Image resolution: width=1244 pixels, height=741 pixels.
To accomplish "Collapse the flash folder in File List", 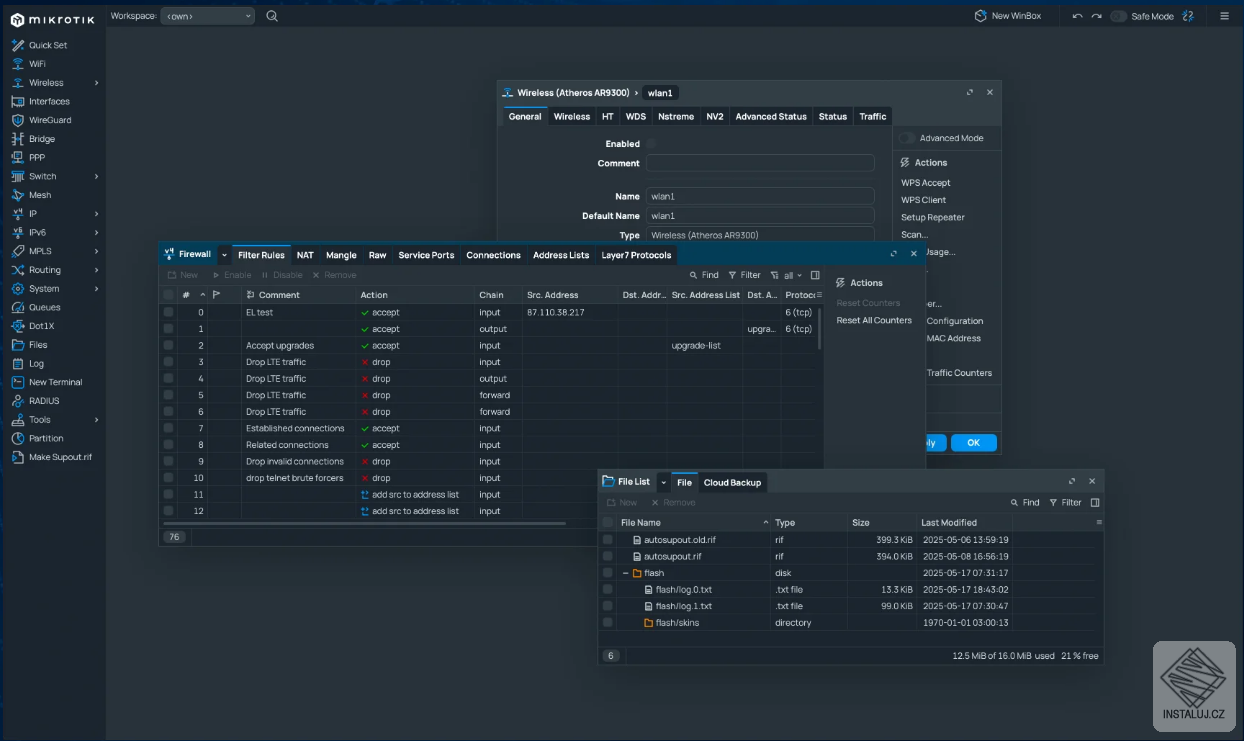I will pyautogui.click(x=626, y=573).
